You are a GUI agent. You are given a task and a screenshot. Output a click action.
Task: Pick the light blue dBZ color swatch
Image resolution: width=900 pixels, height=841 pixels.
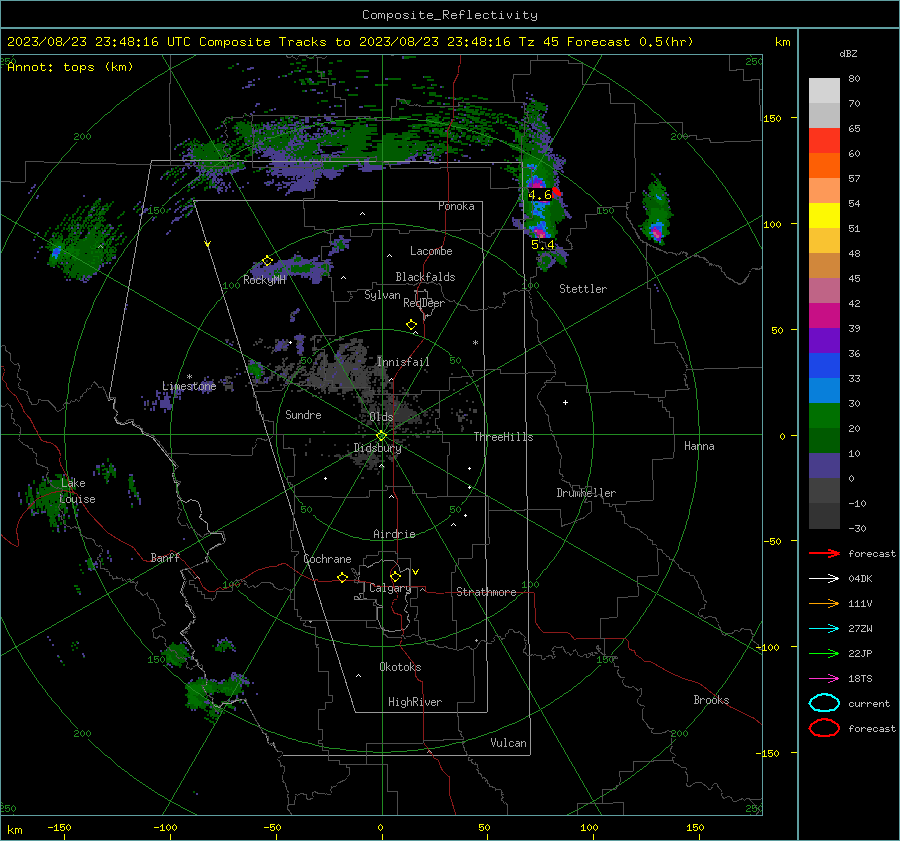(x=824, y=390)
